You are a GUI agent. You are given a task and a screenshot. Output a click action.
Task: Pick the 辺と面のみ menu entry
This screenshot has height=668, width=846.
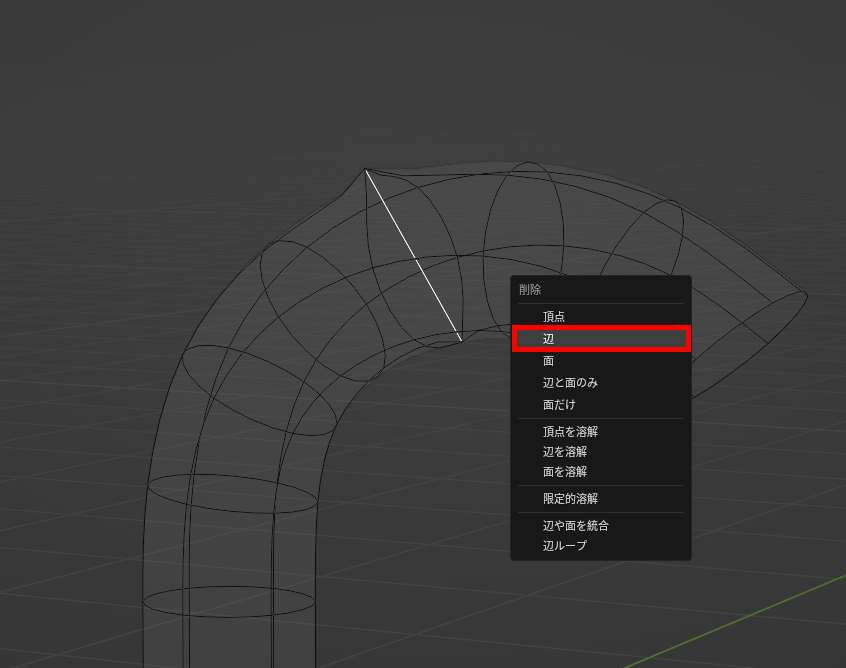570,383
